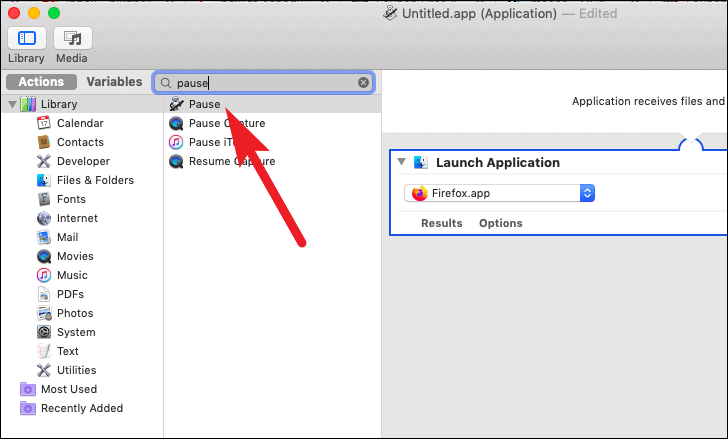
Task: Select Calendar label in library
Action: coord(80,123)
